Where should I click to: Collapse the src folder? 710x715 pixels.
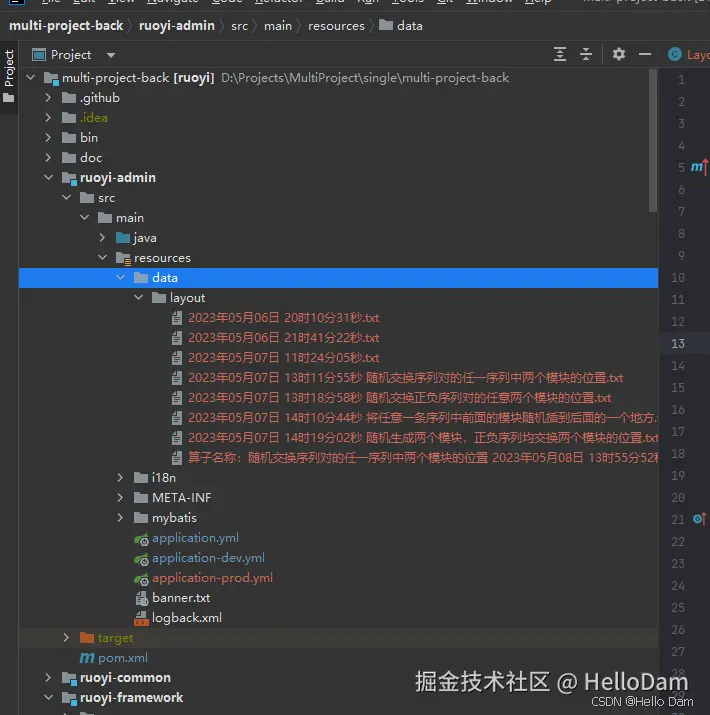(67, 197)
